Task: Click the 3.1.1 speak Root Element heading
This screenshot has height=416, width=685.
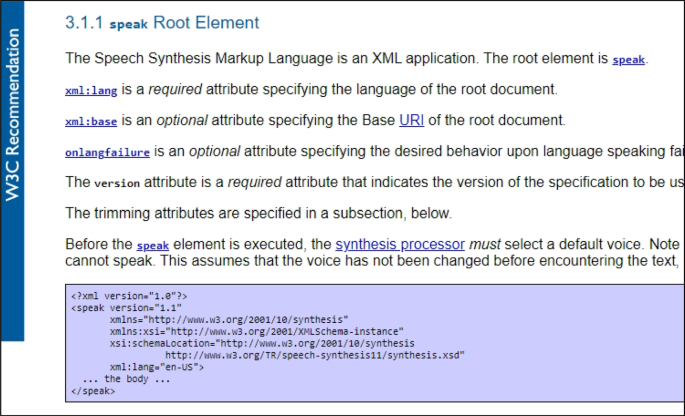Action: pos(161,23)
